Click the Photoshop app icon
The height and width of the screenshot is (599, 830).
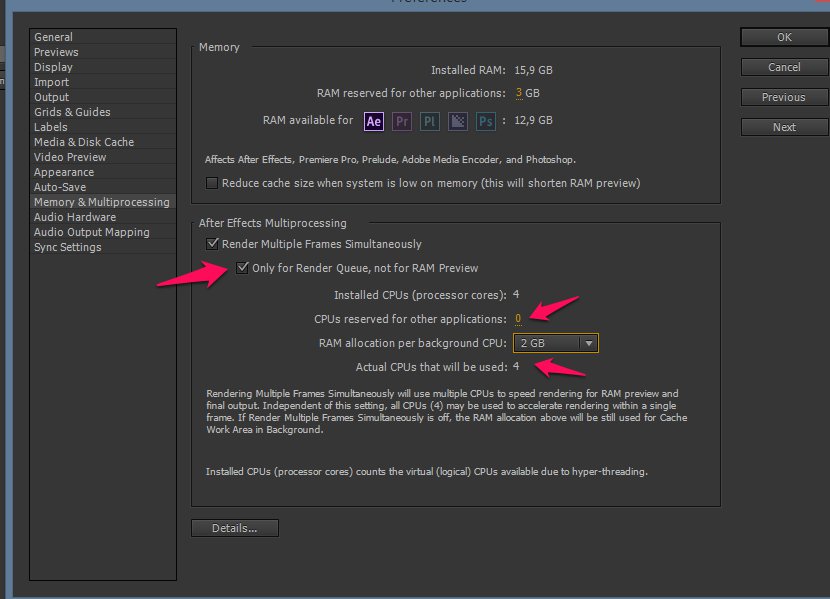(x=486, y=121)
